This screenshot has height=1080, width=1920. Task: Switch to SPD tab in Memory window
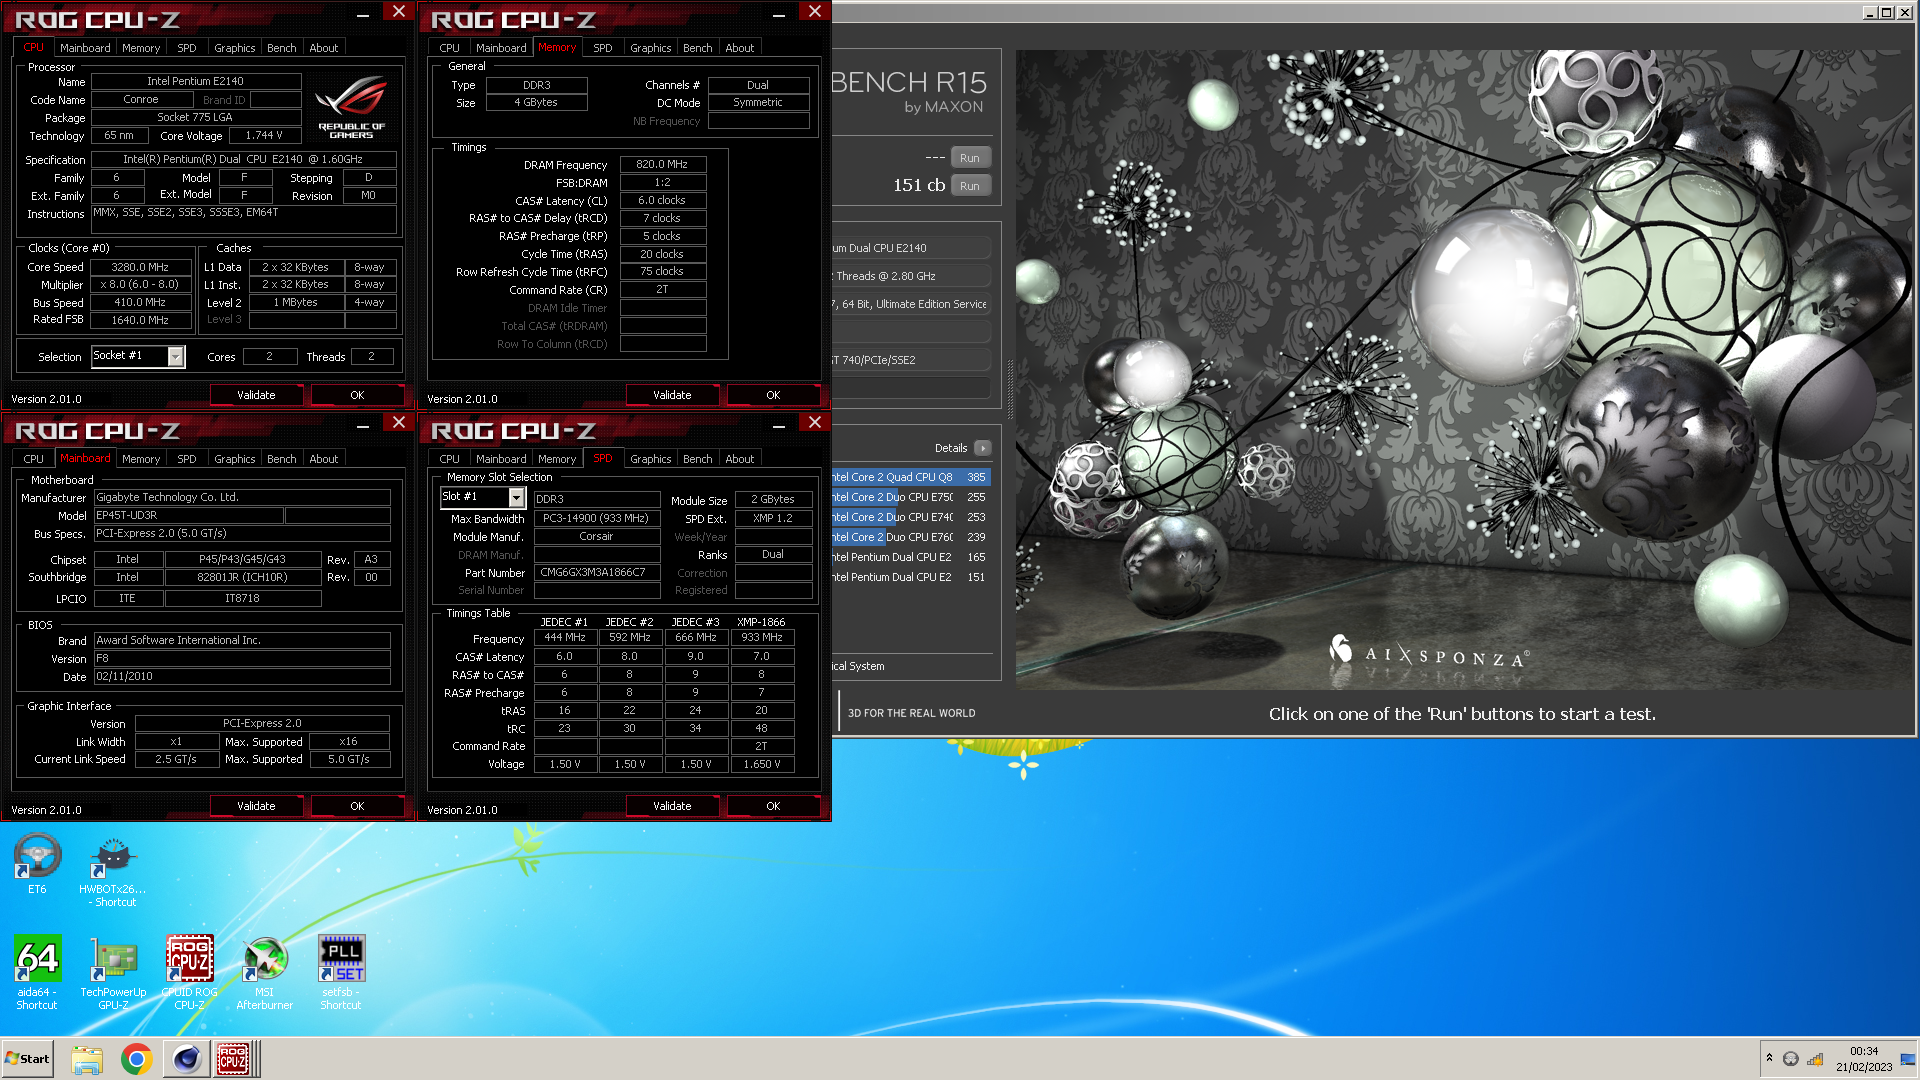click(603, 48)
